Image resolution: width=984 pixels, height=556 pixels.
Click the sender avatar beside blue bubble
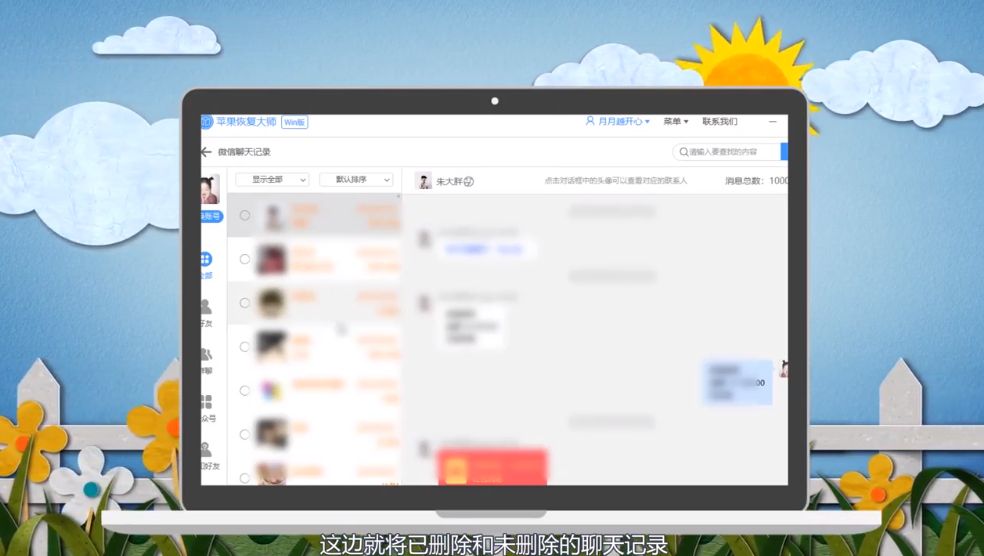pyautogui.click(x=784, y=368)
